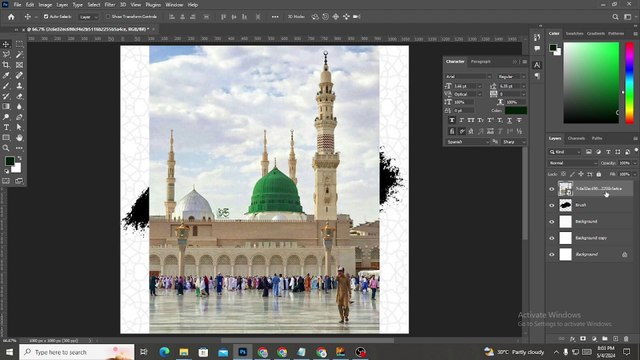The width and height of the screenshot is (640, 360).
Task: Select the Magic Wand tool
Action: [19, 54]
